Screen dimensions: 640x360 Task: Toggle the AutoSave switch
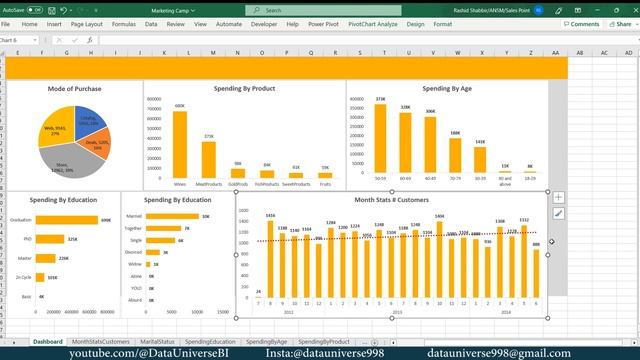[x=35, y=10]
